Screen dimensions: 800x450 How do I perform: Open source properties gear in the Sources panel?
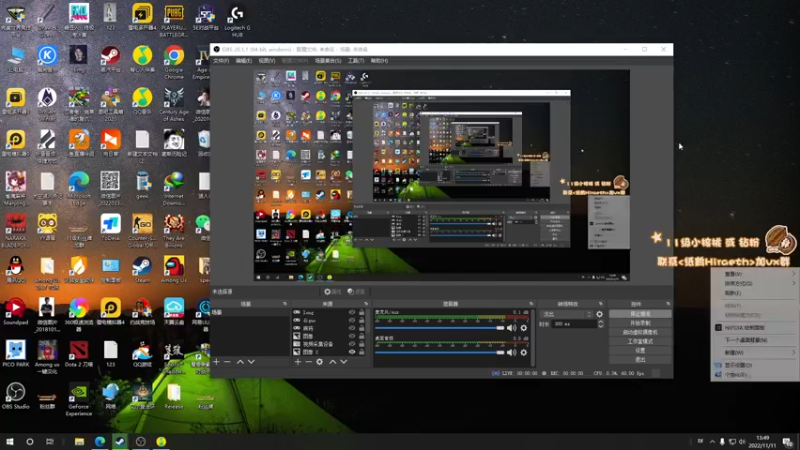click(x=319, y=362)
